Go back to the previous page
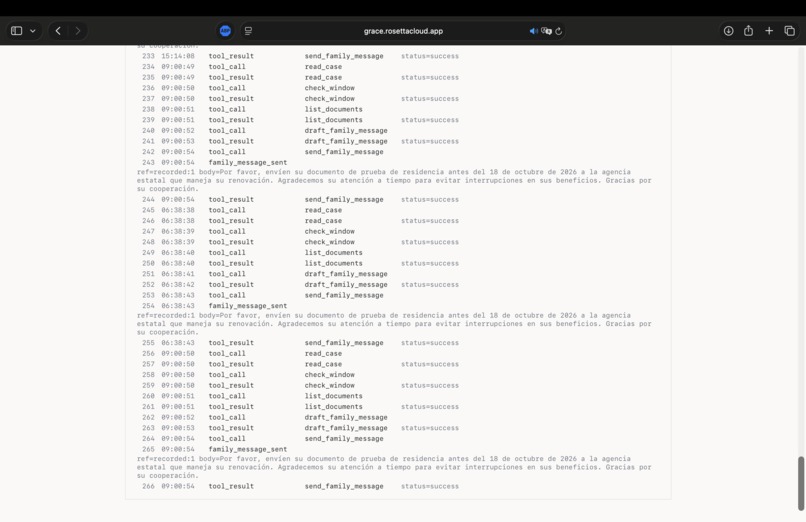Viewport: 806px width, 522px height. (58, 31)
